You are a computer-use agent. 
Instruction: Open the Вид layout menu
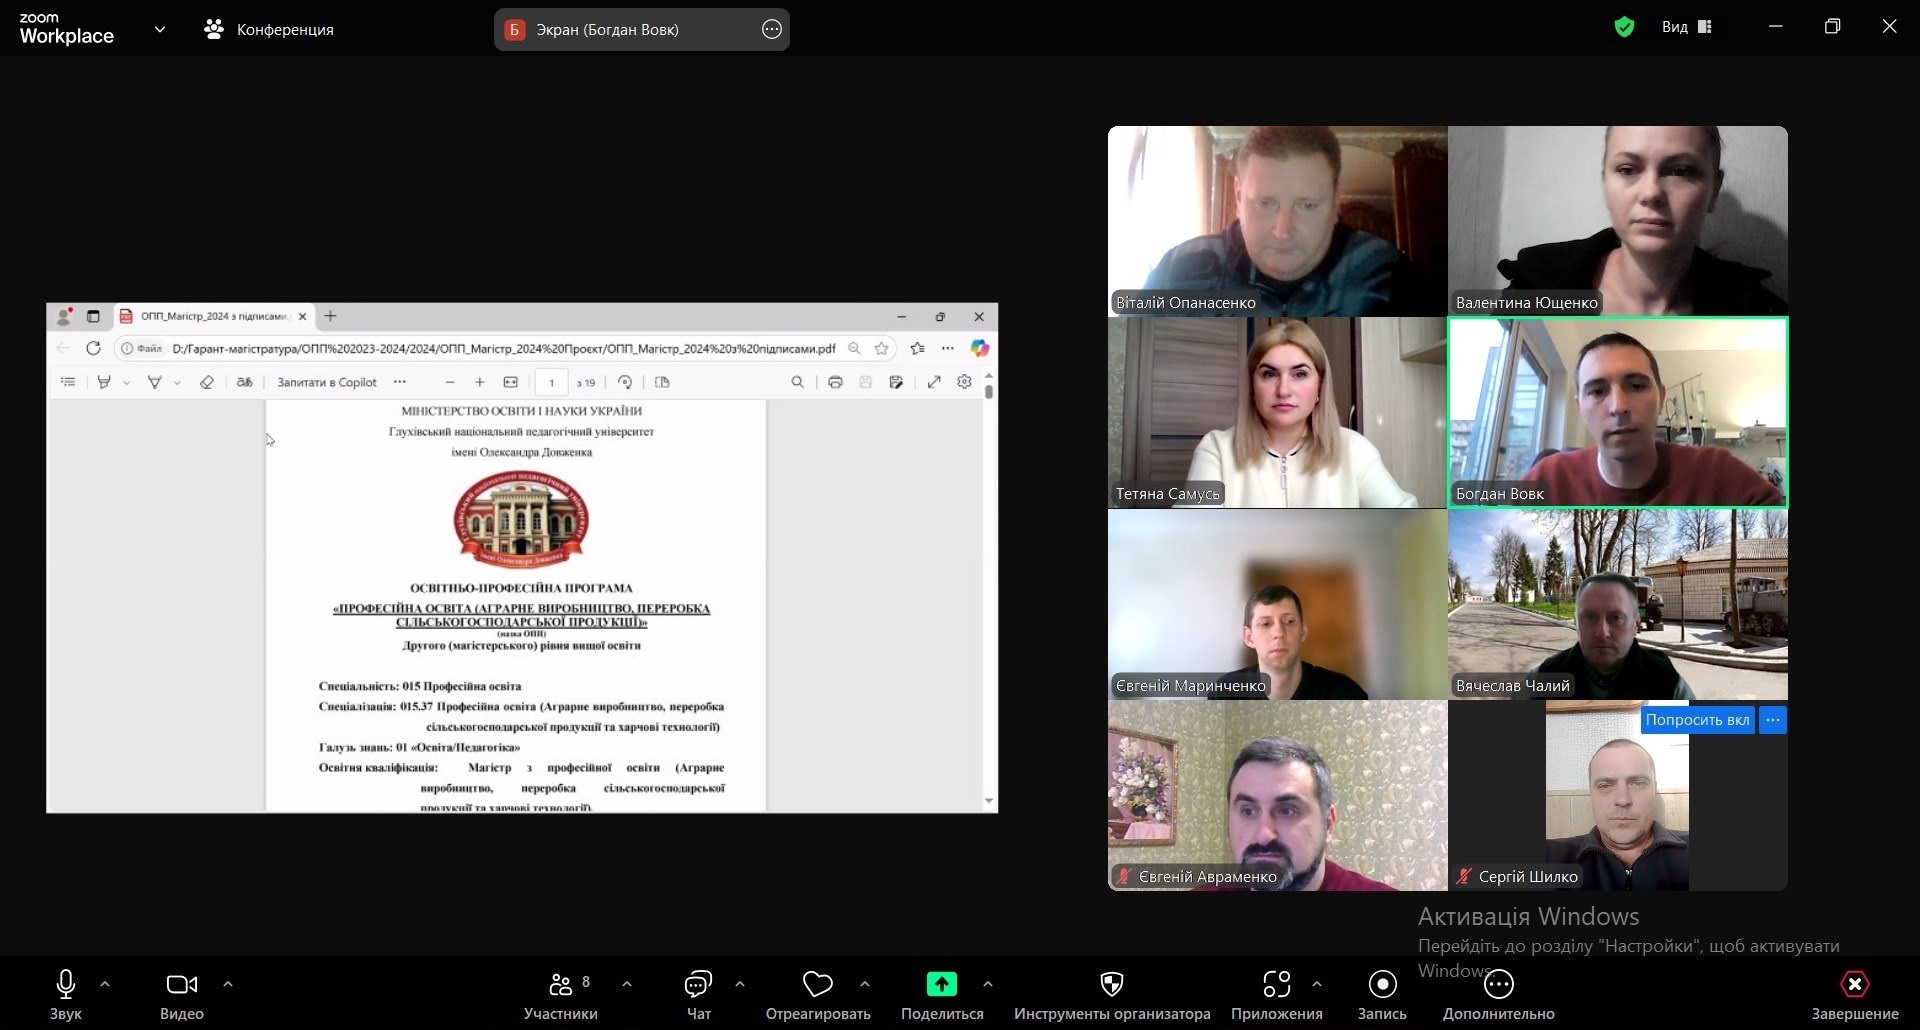tap(1687, 27)
